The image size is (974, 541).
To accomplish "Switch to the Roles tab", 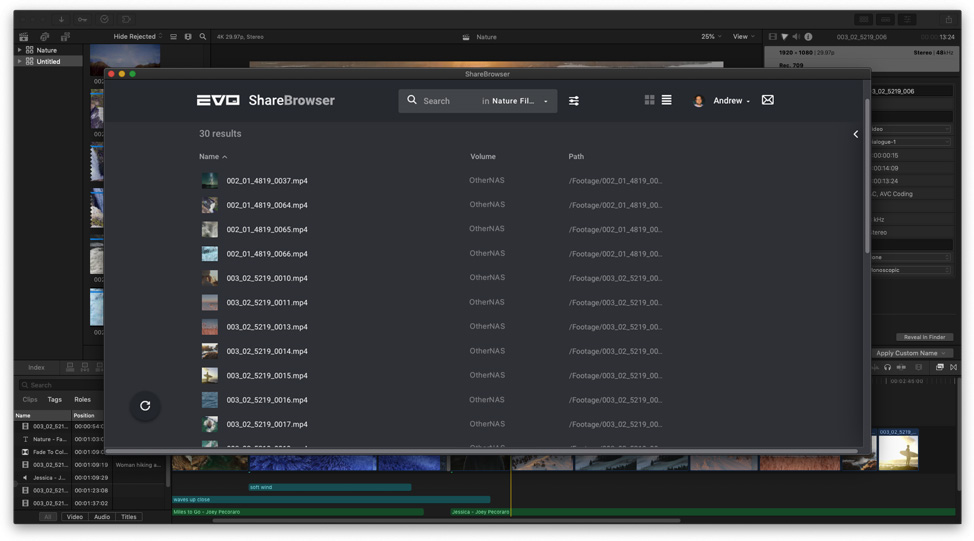I will click(x=82, y=400).
